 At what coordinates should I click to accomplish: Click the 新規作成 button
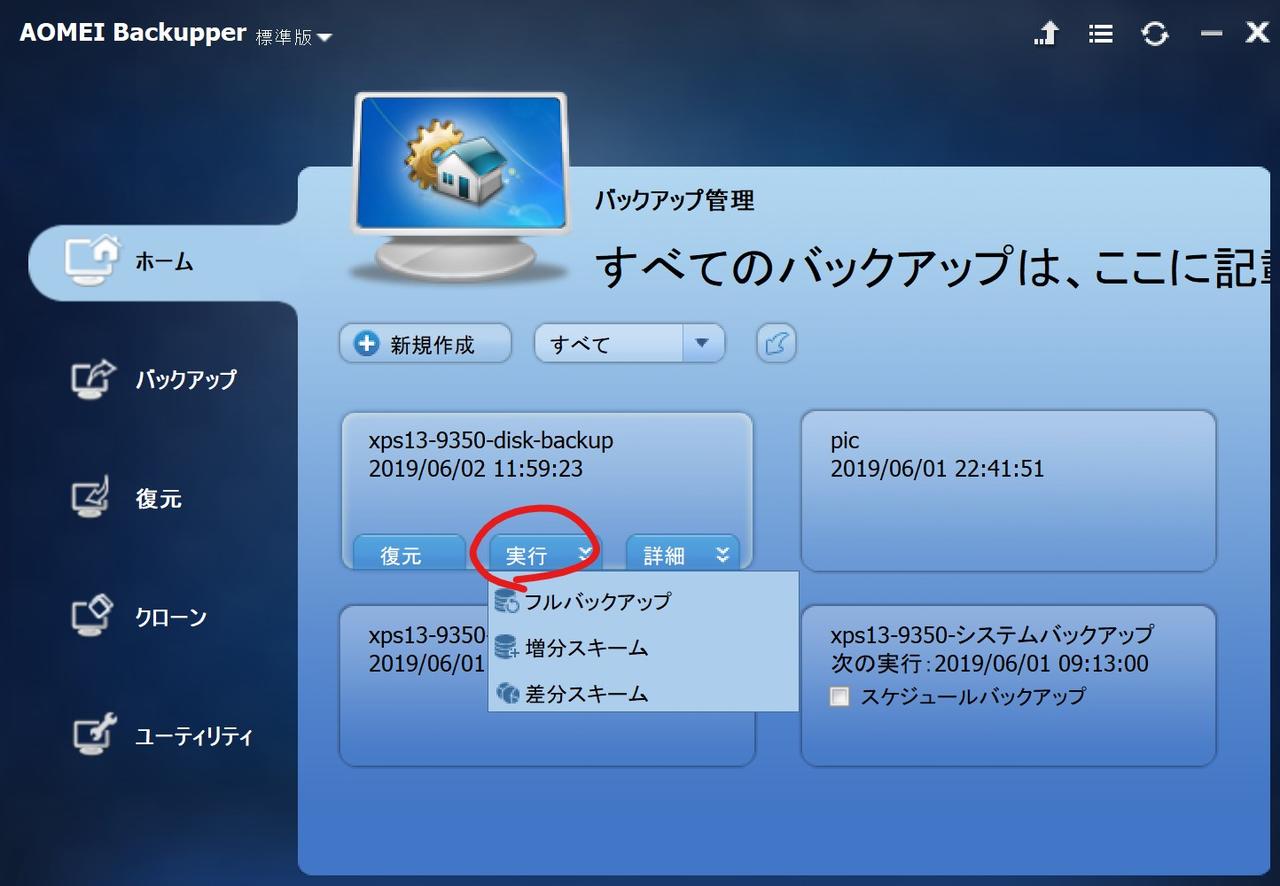click(426, 344)
